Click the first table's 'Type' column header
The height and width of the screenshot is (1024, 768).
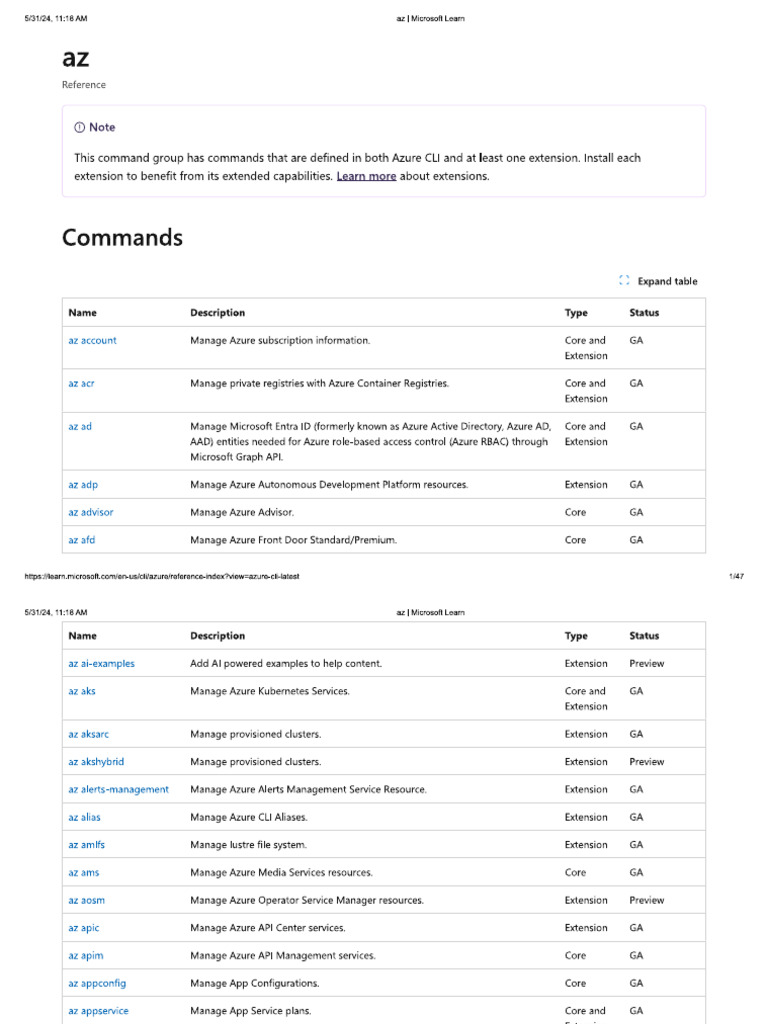[x=576, y=313]
